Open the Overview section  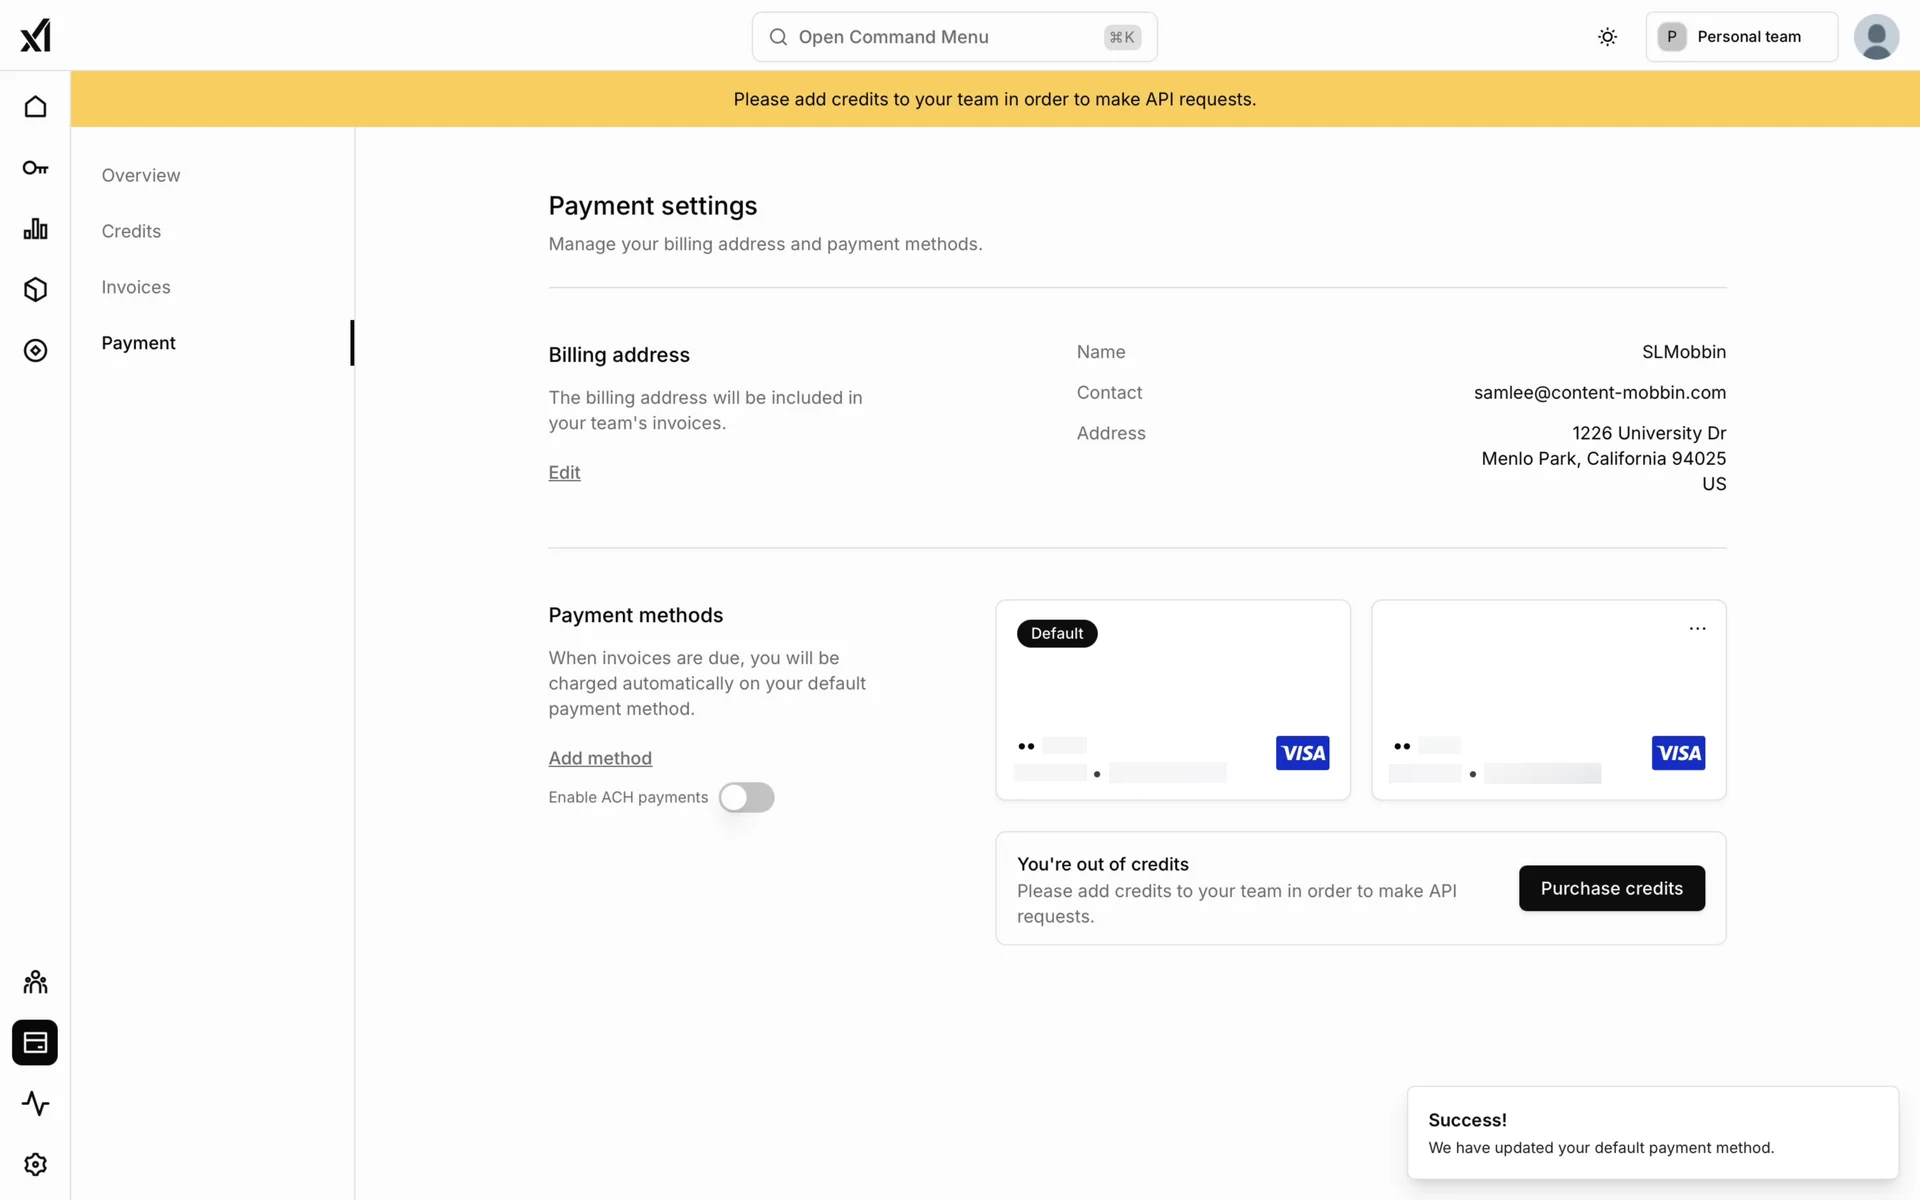coord(141,175)
